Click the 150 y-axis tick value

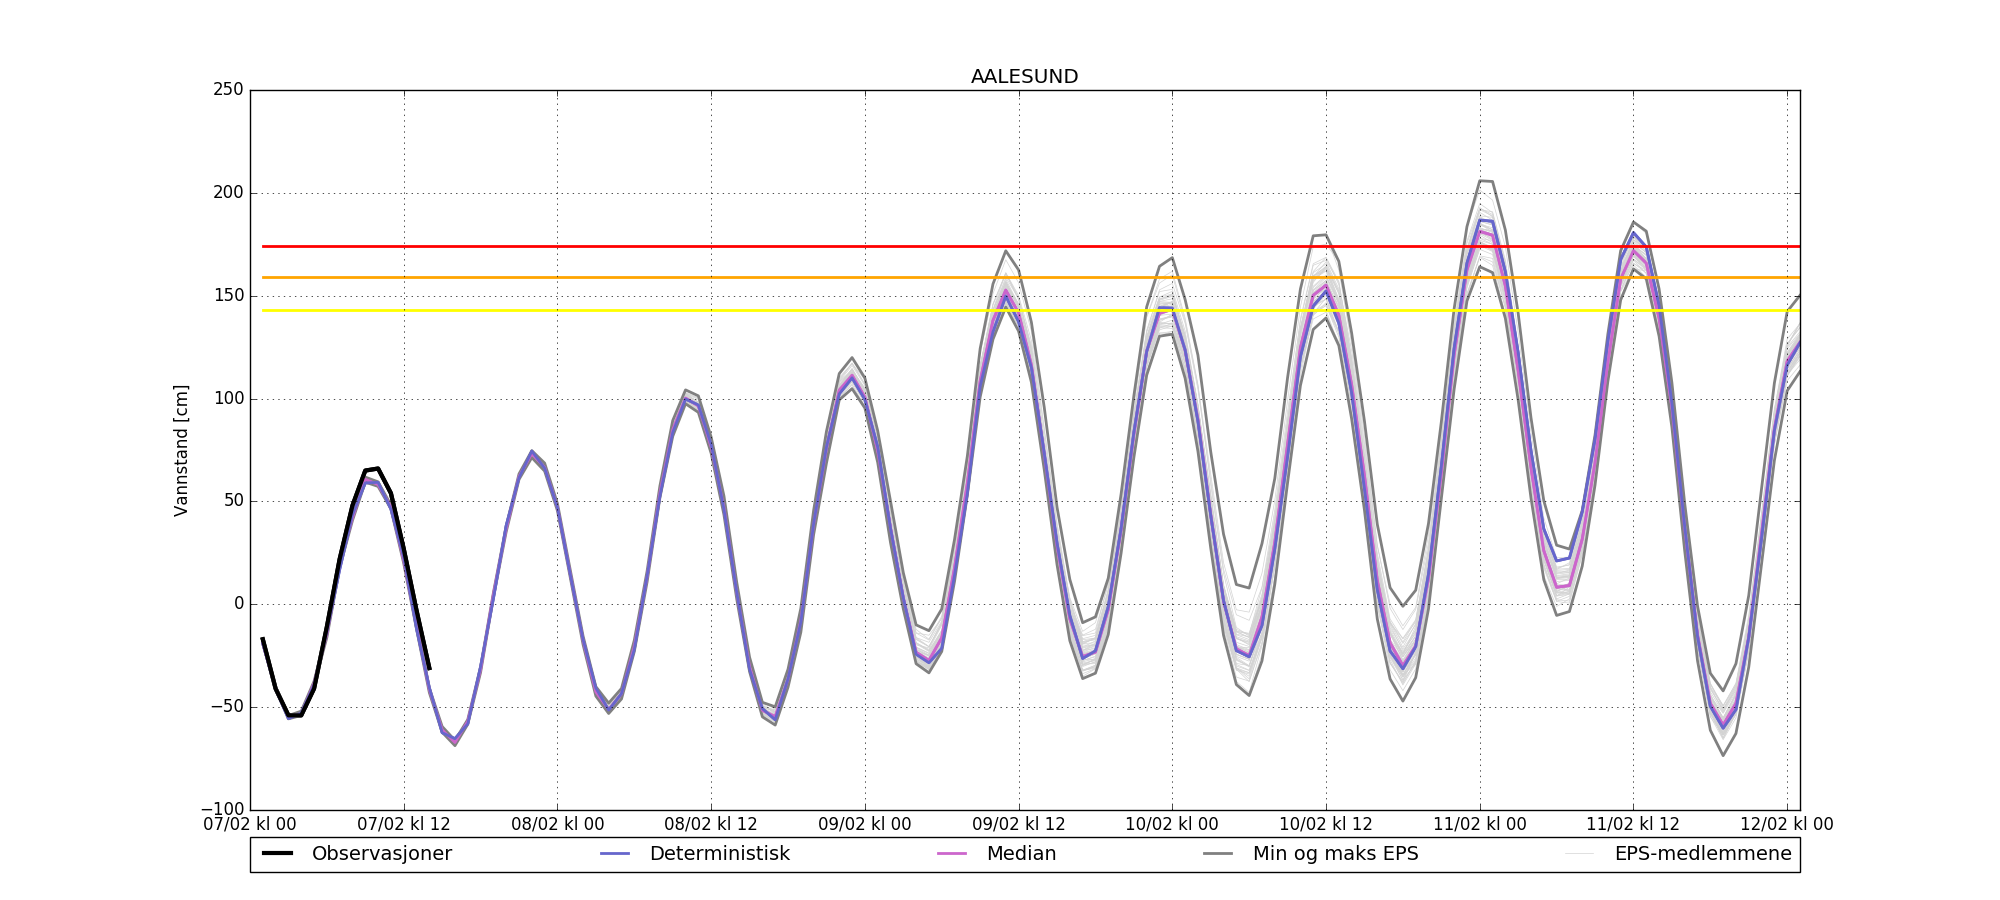pos(228,296)
